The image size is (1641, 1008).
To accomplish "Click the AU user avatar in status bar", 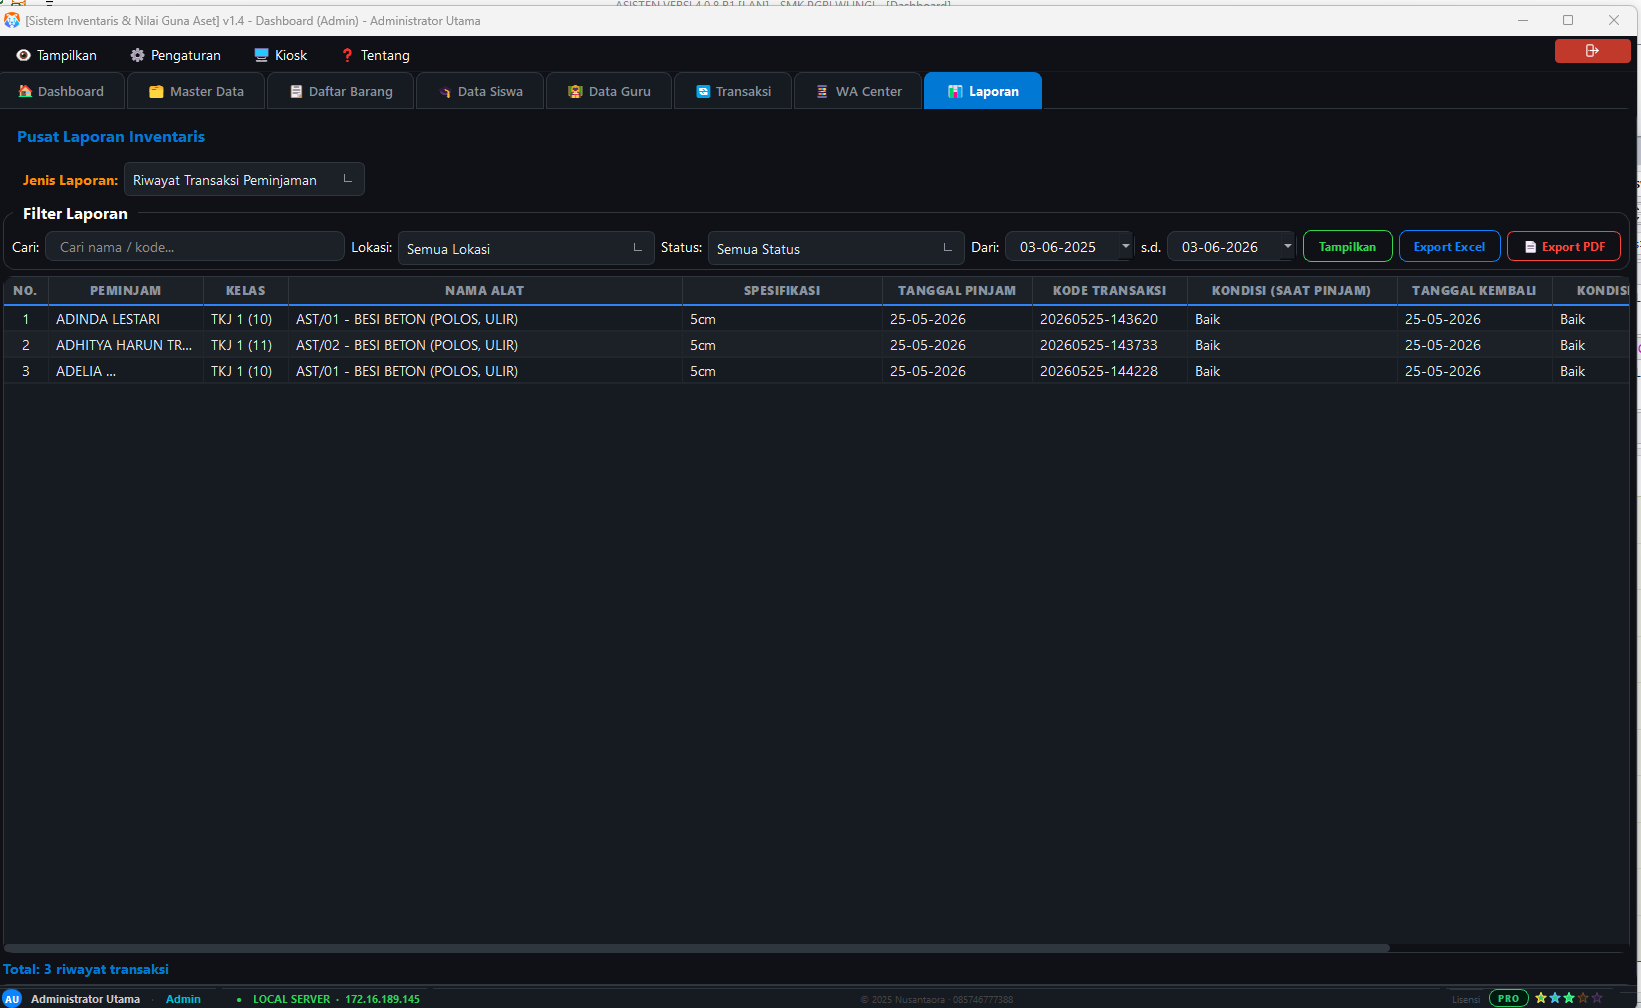I will pos(12,998).
